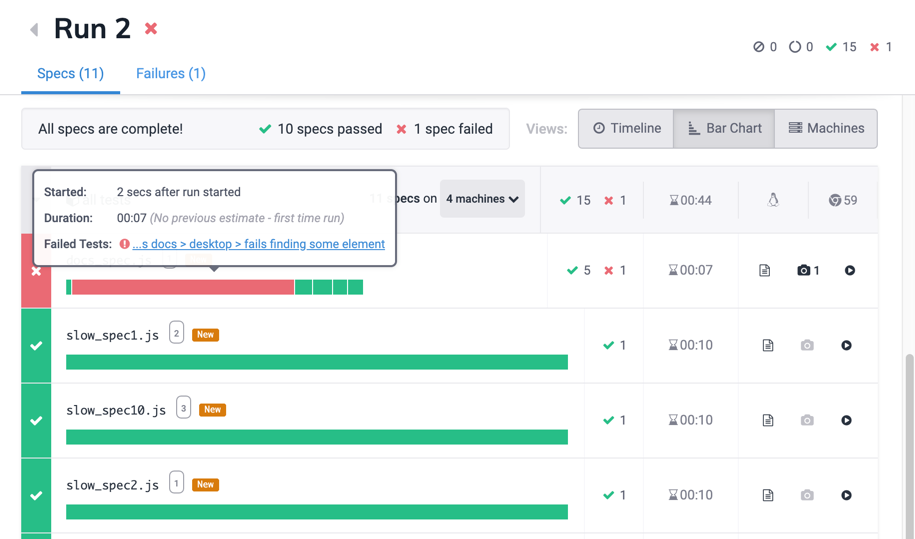Select the Bar Chart view

(724, 128)
